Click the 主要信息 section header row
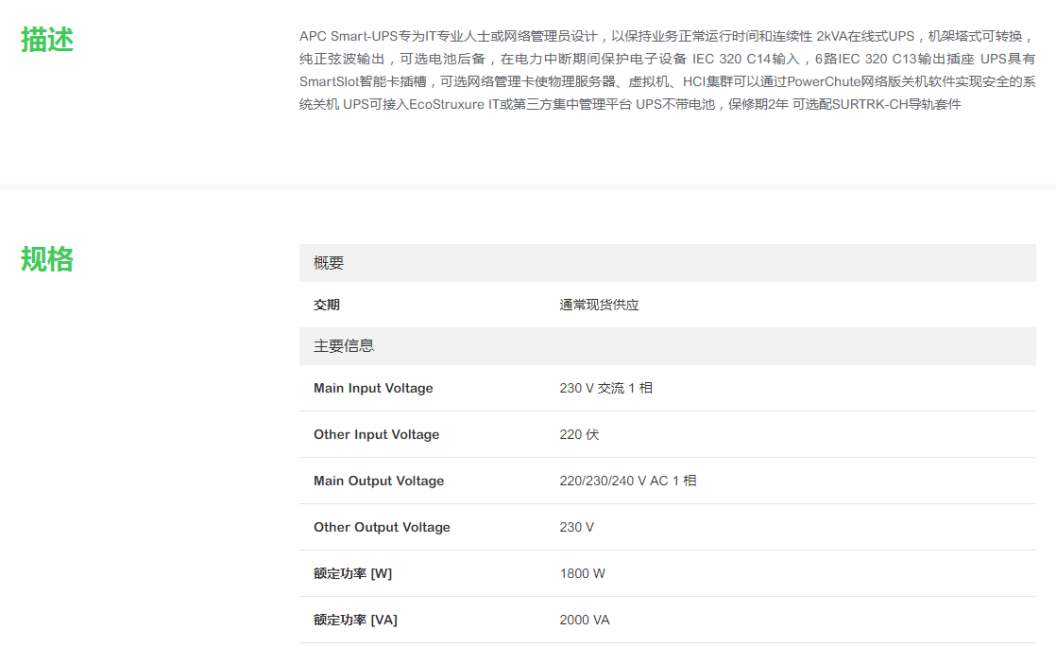This screenshot has height=648, width=1056. pos(667,346)
